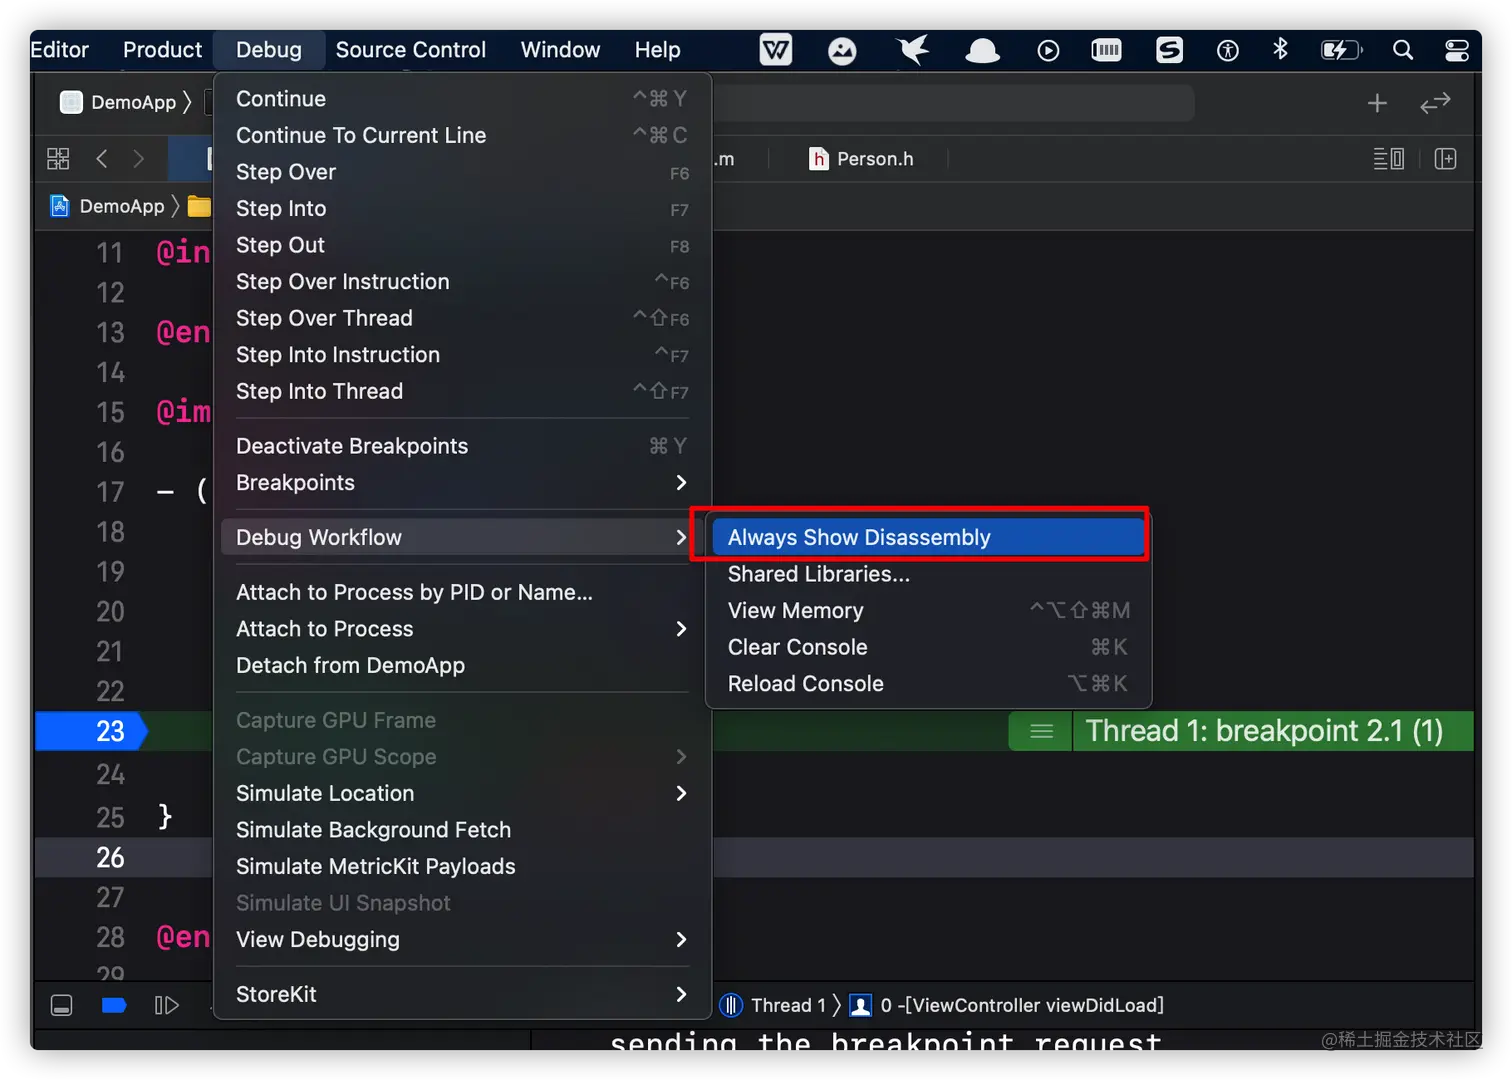The image size is (1512, 1080).
Task: Go forward with the right chevron
Action: tap(138, 159)
